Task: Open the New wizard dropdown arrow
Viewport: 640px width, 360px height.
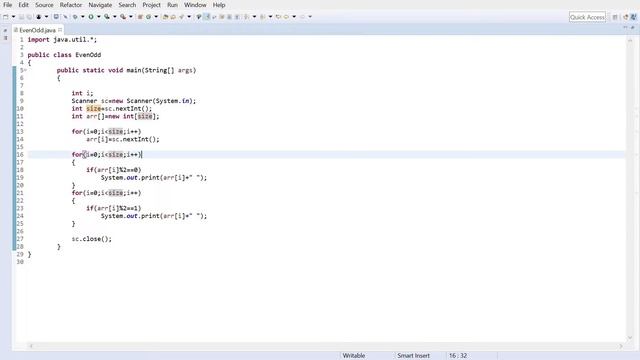Action: [13, 17]
